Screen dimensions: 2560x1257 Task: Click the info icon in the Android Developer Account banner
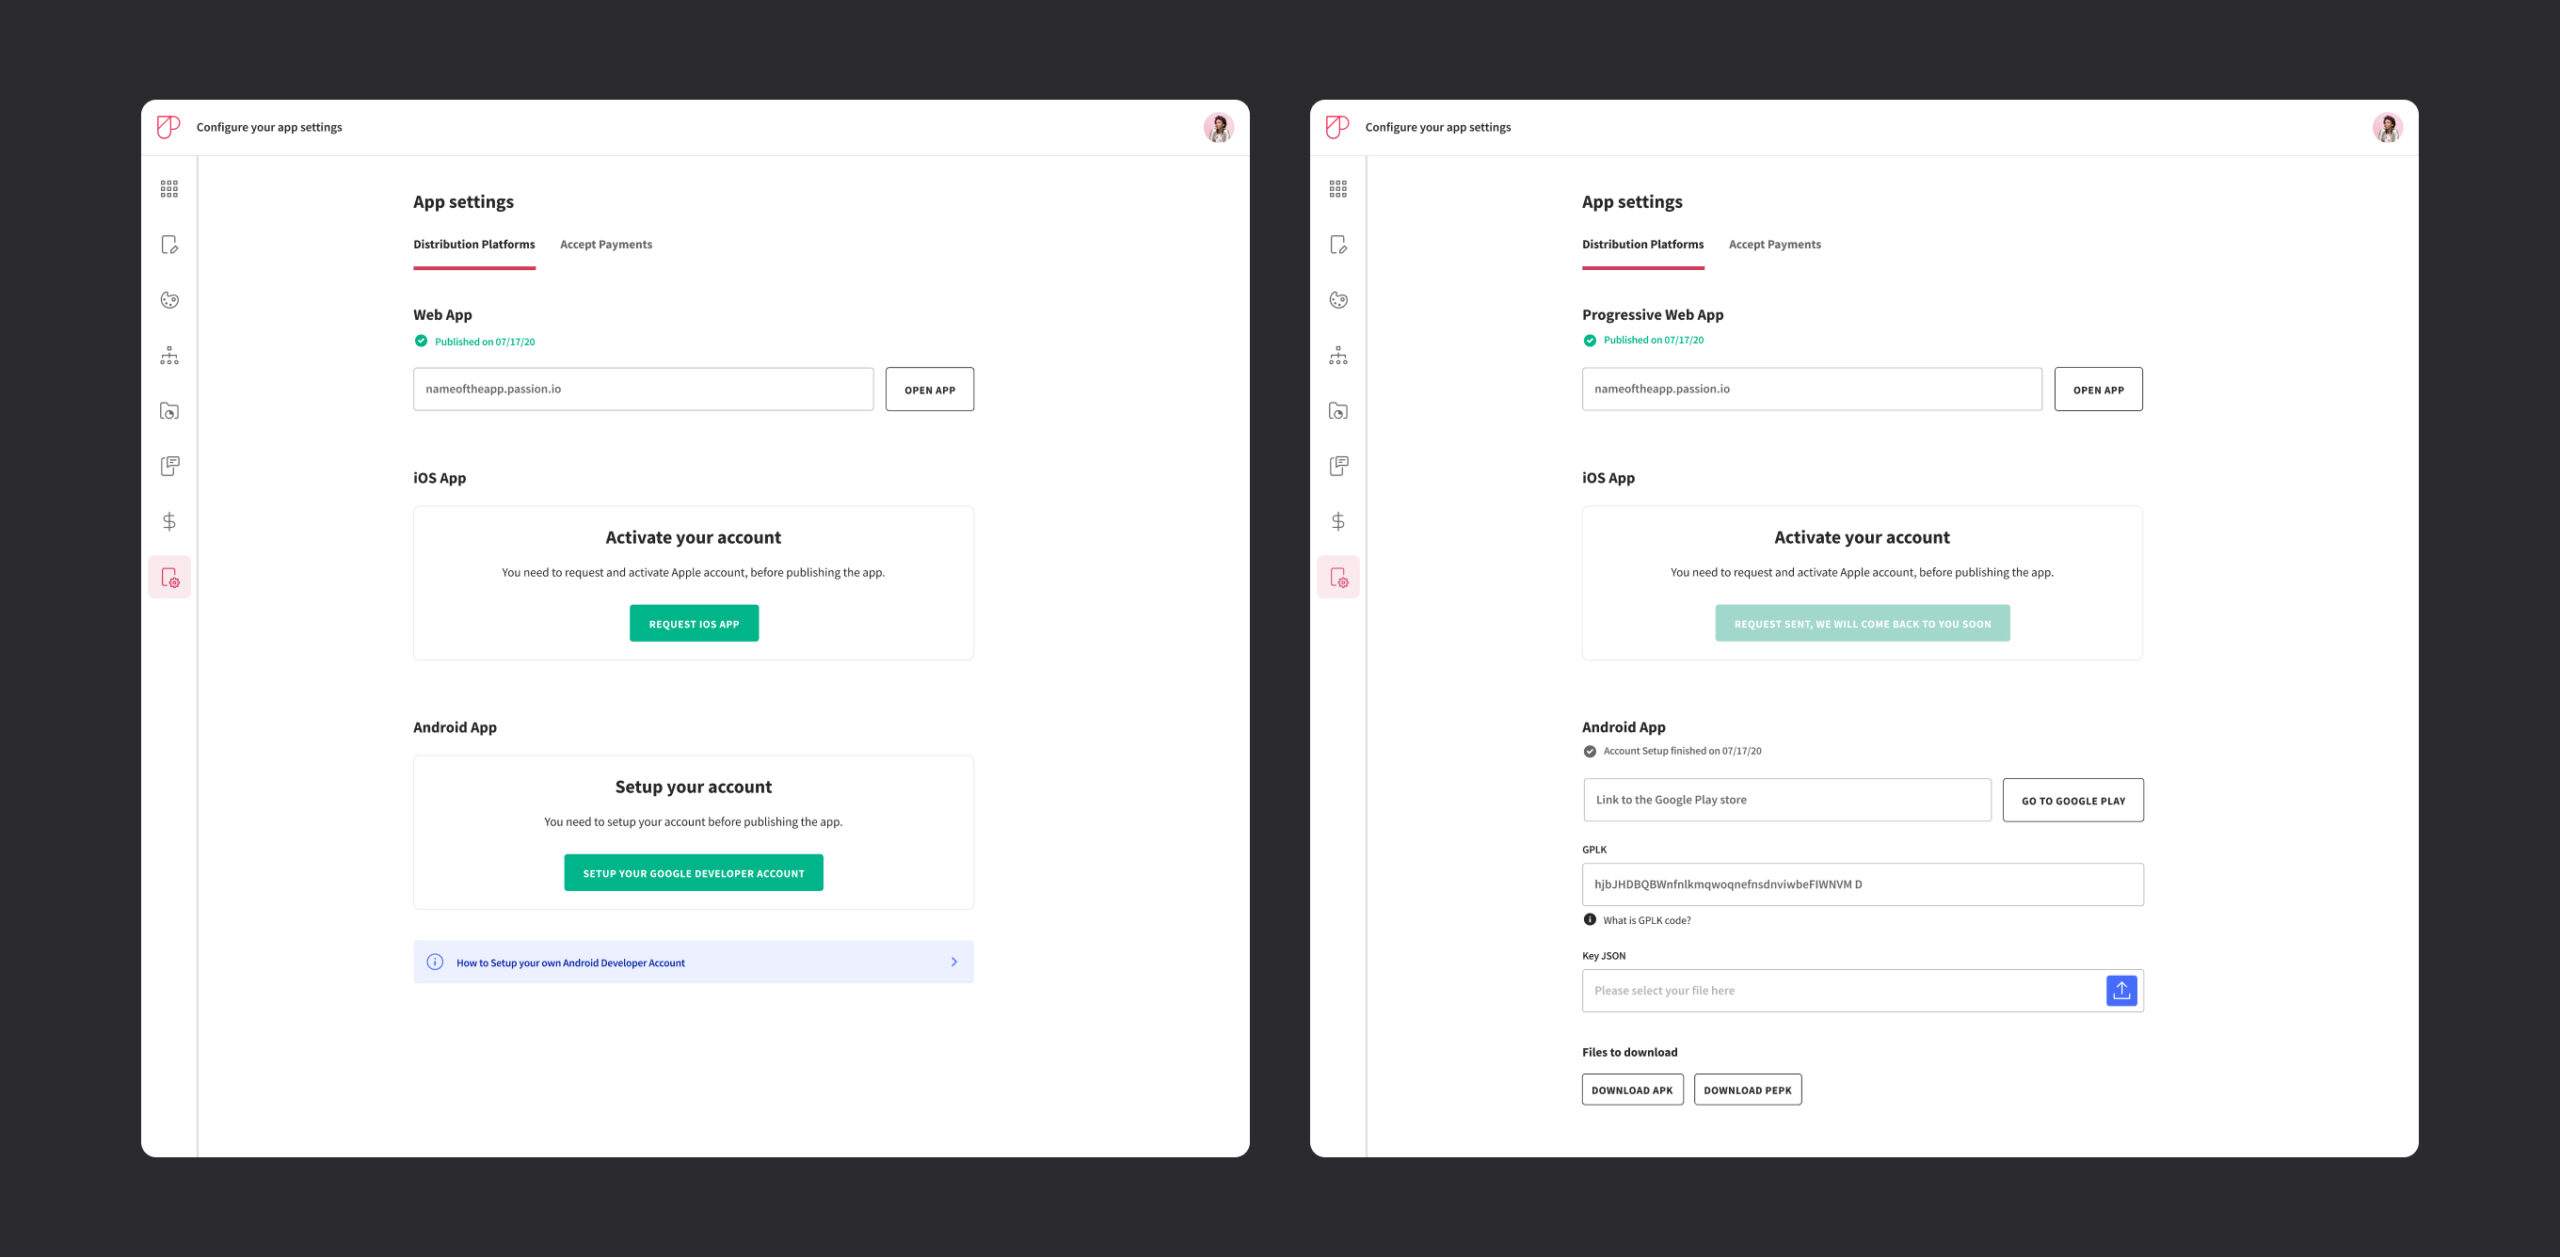click(435, 962)
